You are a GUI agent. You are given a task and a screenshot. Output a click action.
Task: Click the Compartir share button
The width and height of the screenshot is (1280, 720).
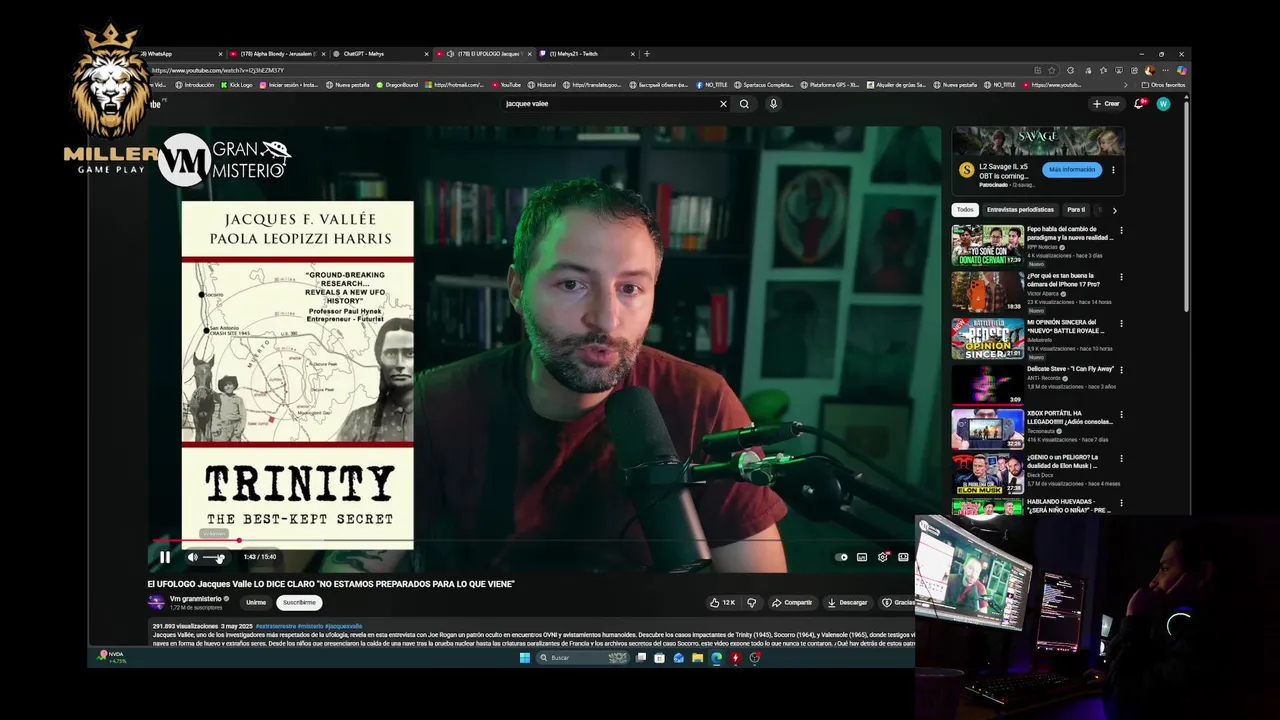(x=791, y=602)
